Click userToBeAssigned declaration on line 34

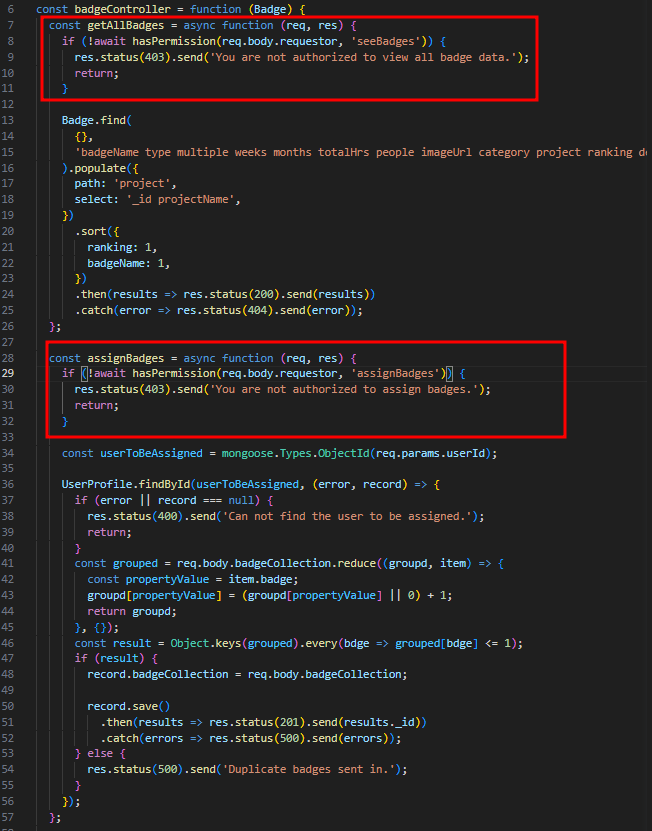pos(151,453)
